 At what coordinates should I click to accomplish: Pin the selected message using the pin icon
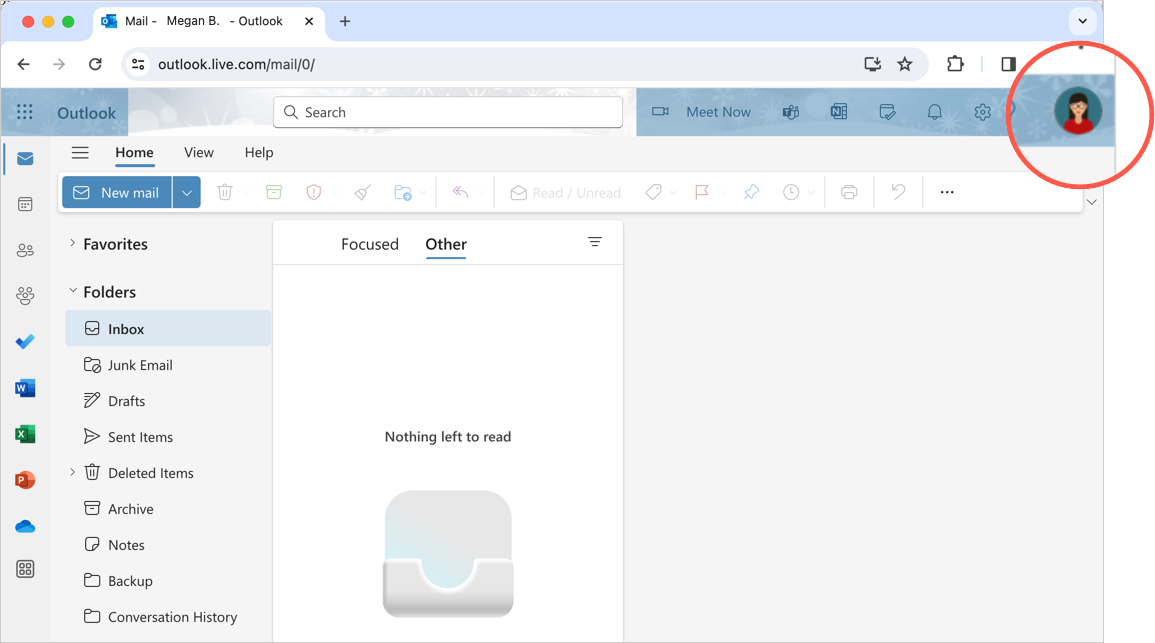click(x=751, y=192)
